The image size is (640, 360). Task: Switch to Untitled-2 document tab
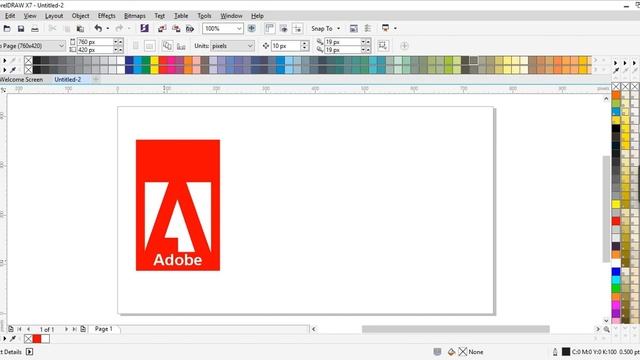pos(68,80)
